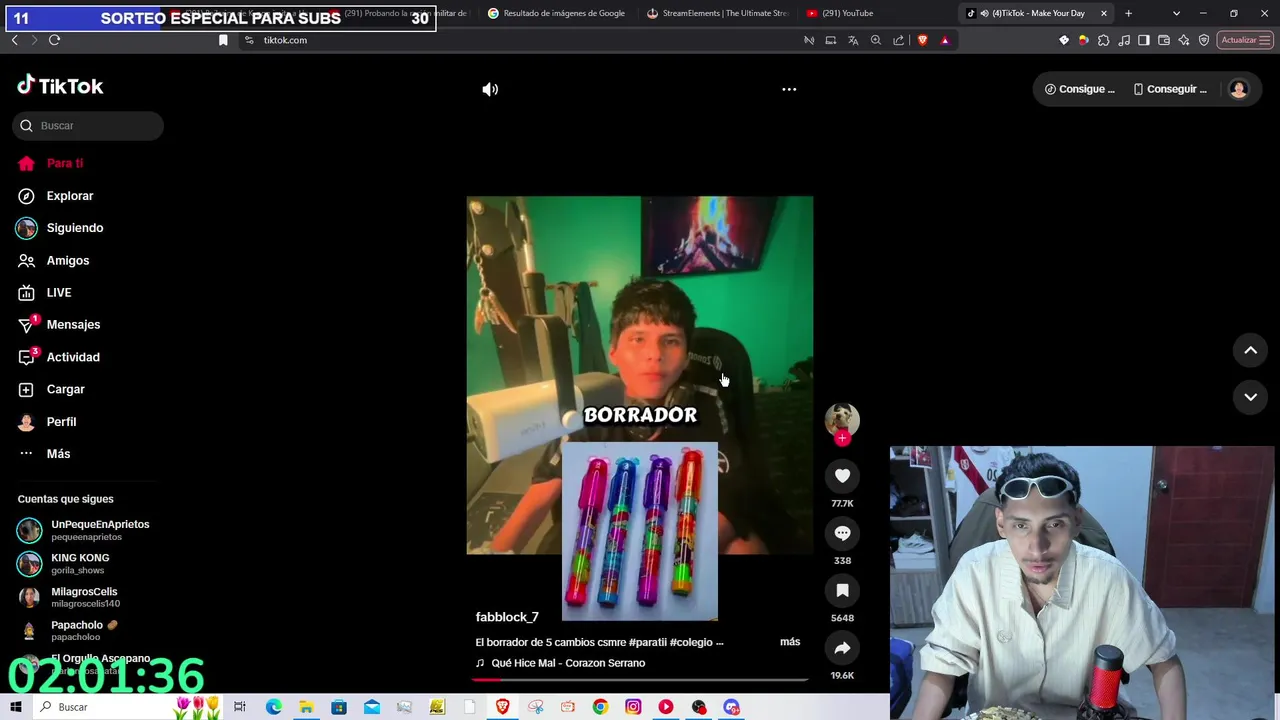Open the three-dots video options menu
Viewport: 1280px width, 720px height.
789,89
